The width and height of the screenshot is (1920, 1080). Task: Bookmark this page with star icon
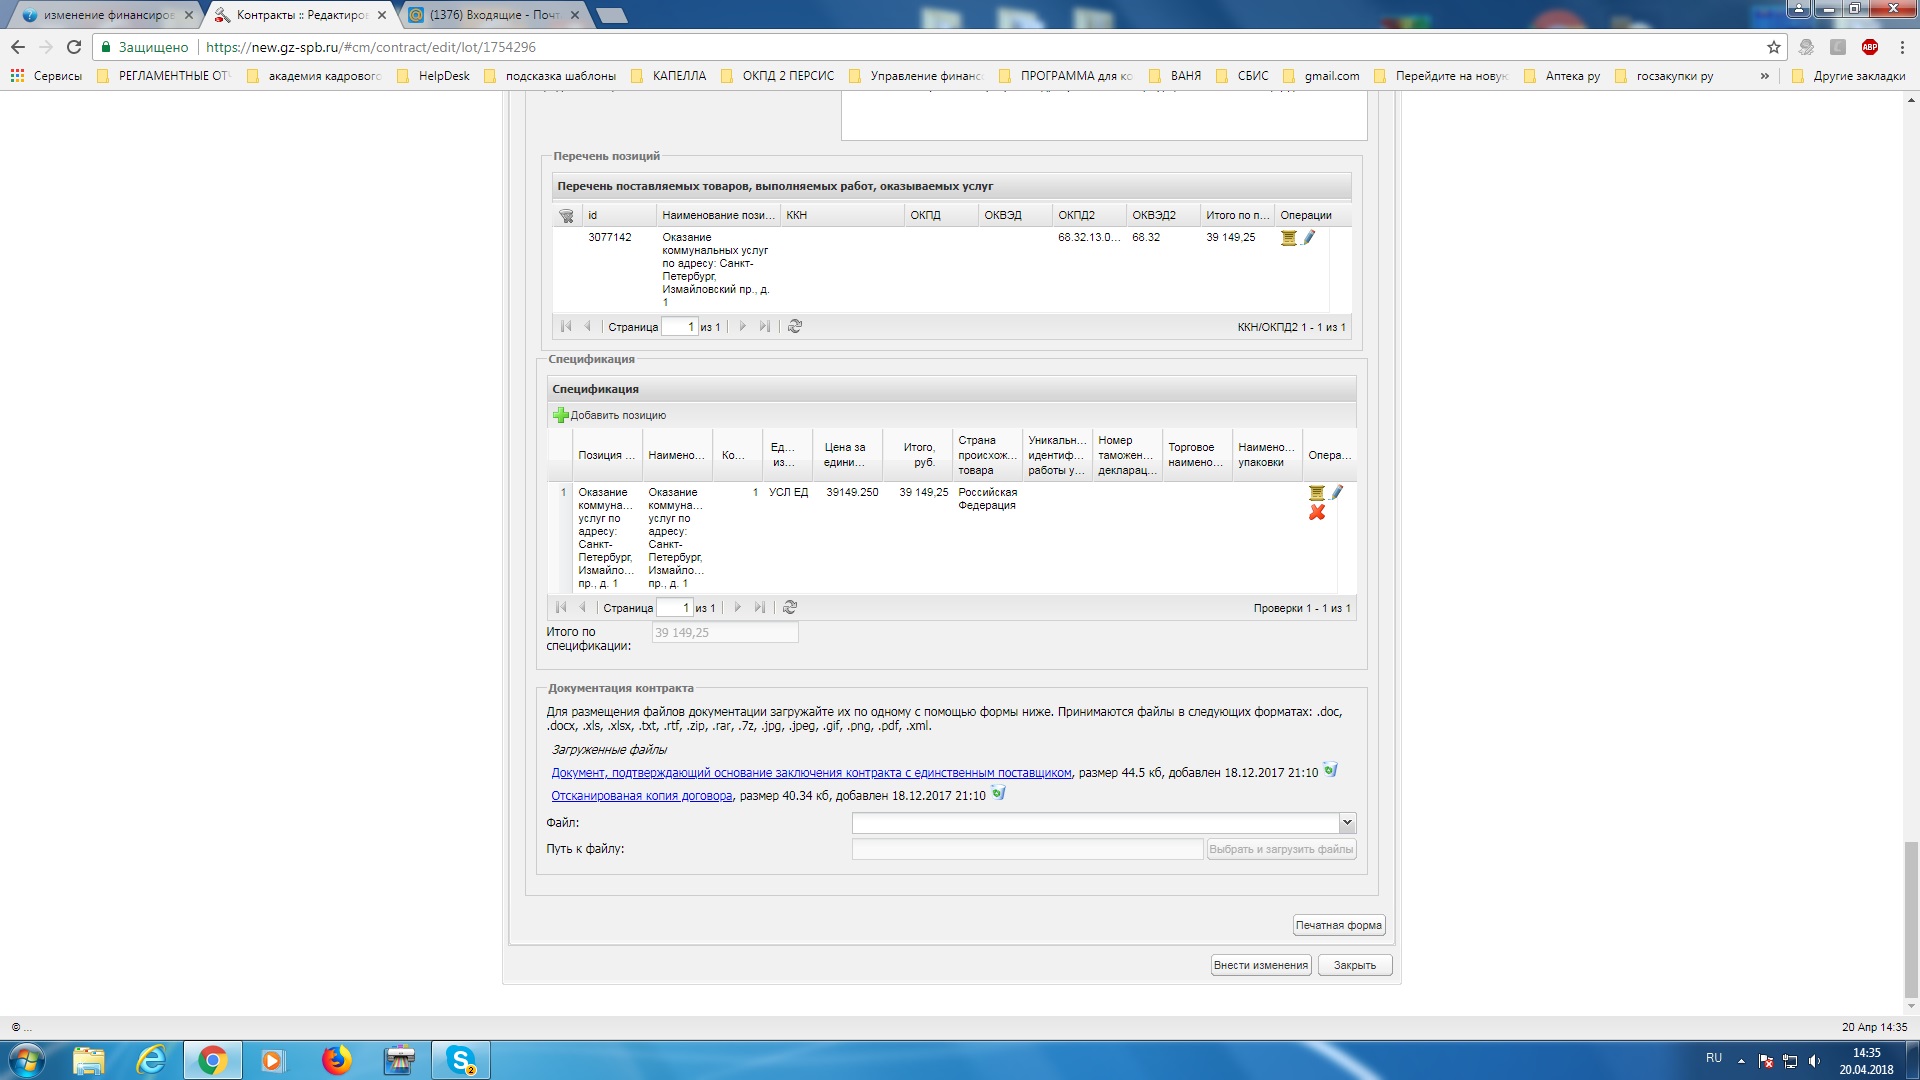[1774, 47]
